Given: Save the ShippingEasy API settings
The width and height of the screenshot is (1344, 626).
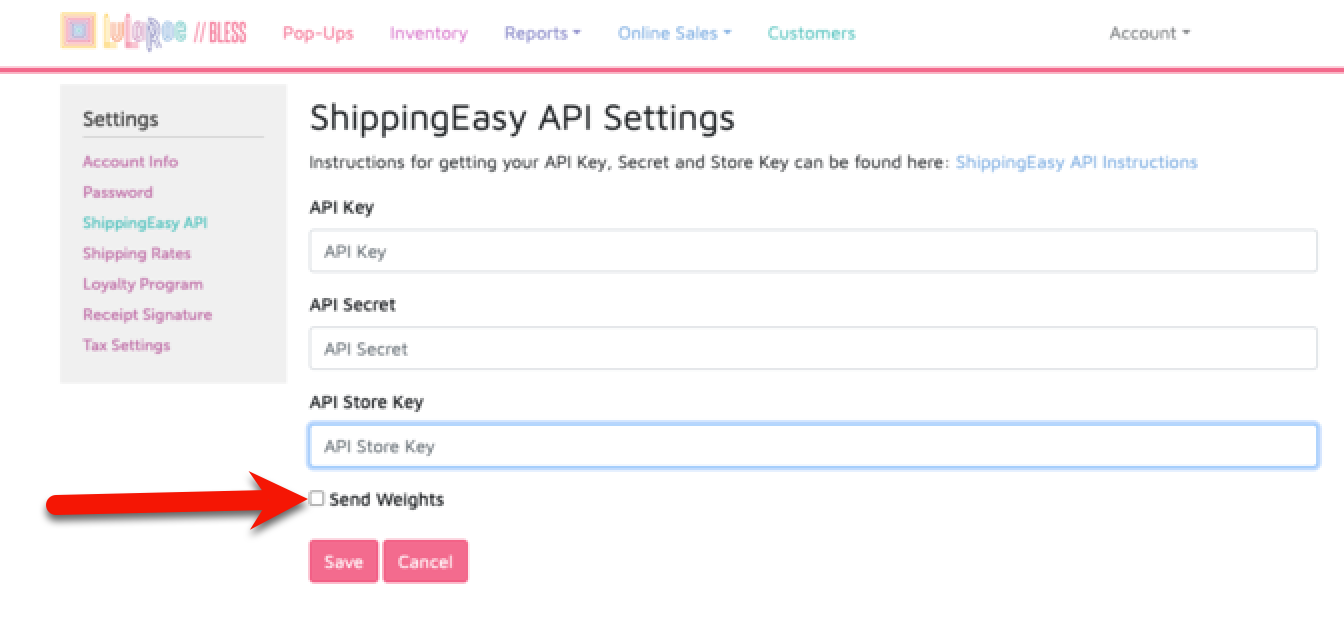Looking at the screenshot, I should (x=343, y=562).
